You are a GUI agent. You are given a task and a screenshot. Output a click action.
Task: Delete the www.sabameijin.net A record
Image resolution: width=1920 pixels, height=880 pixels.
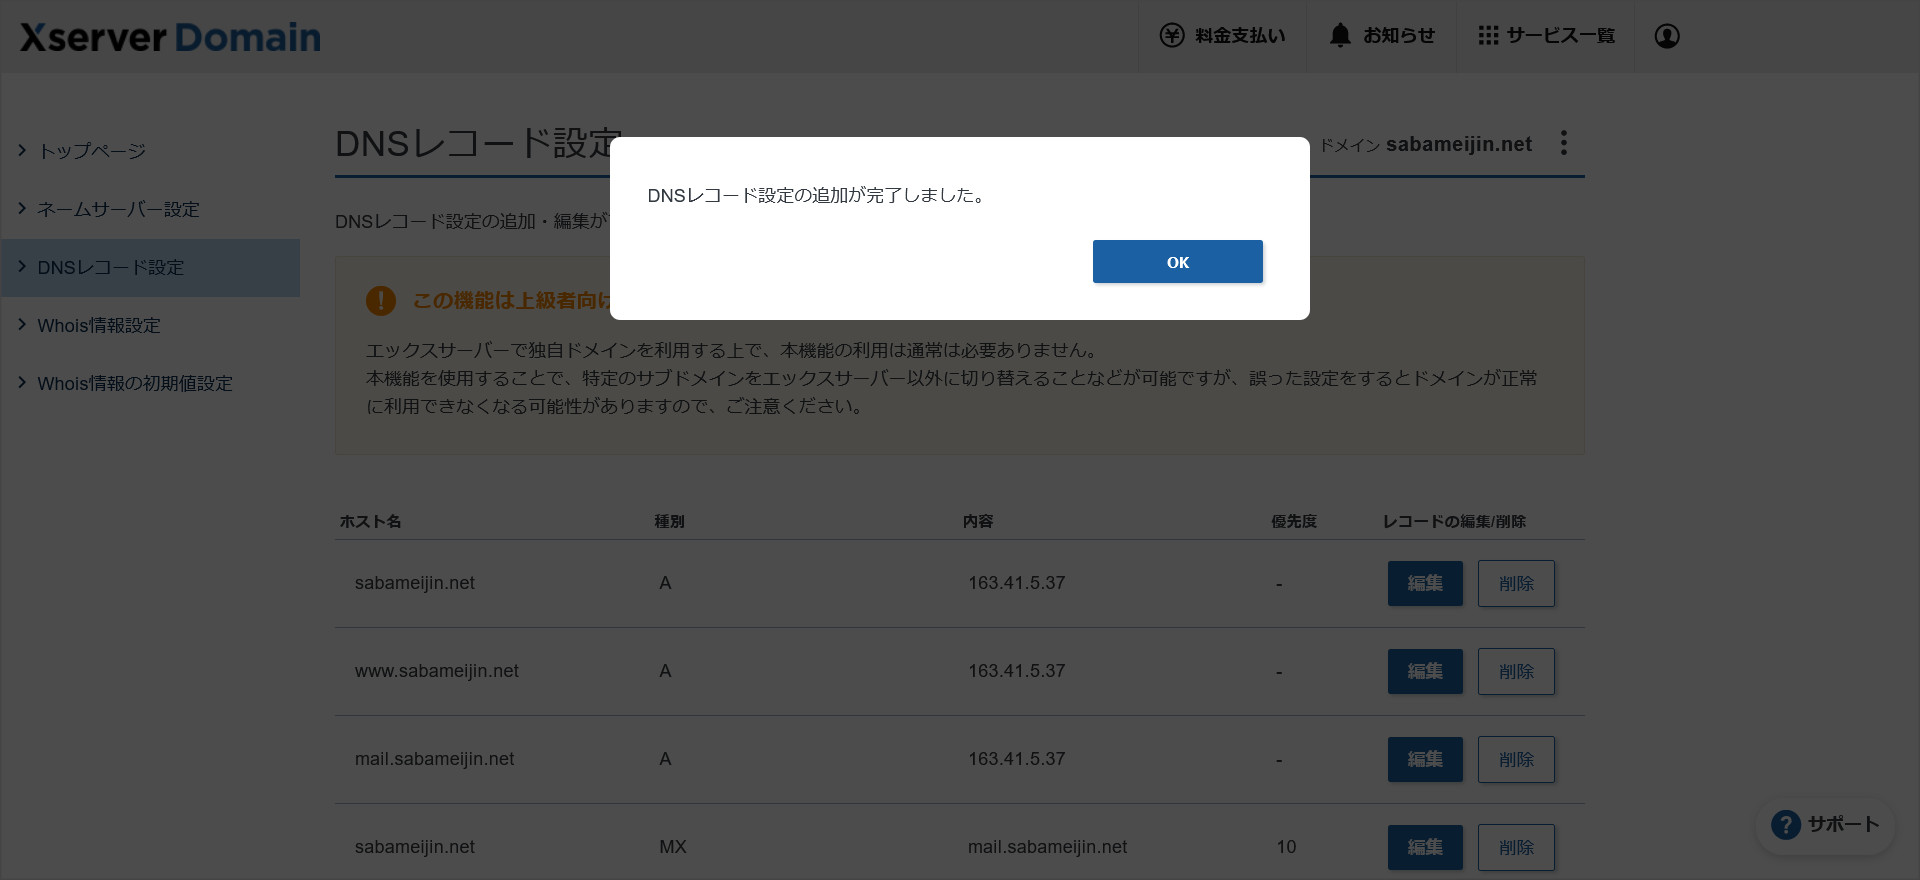[1515, 671]
